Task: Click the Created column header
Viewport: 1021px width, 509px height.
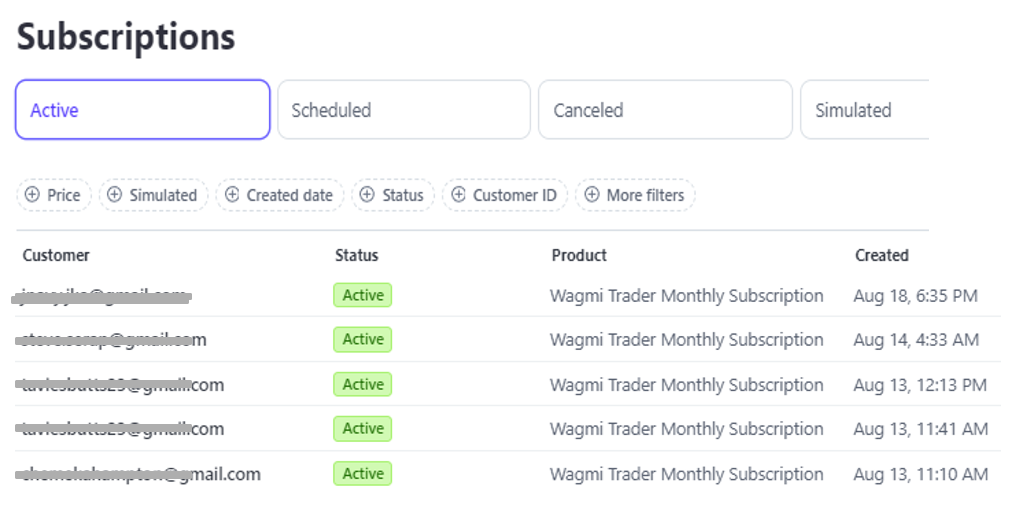Action: (x=881, y=255)
